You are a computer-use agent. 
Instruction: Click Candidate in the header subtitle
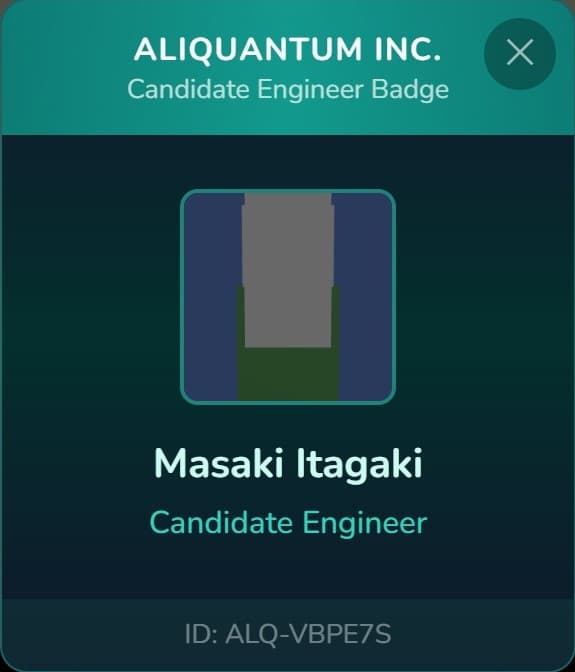click(189, 90)
